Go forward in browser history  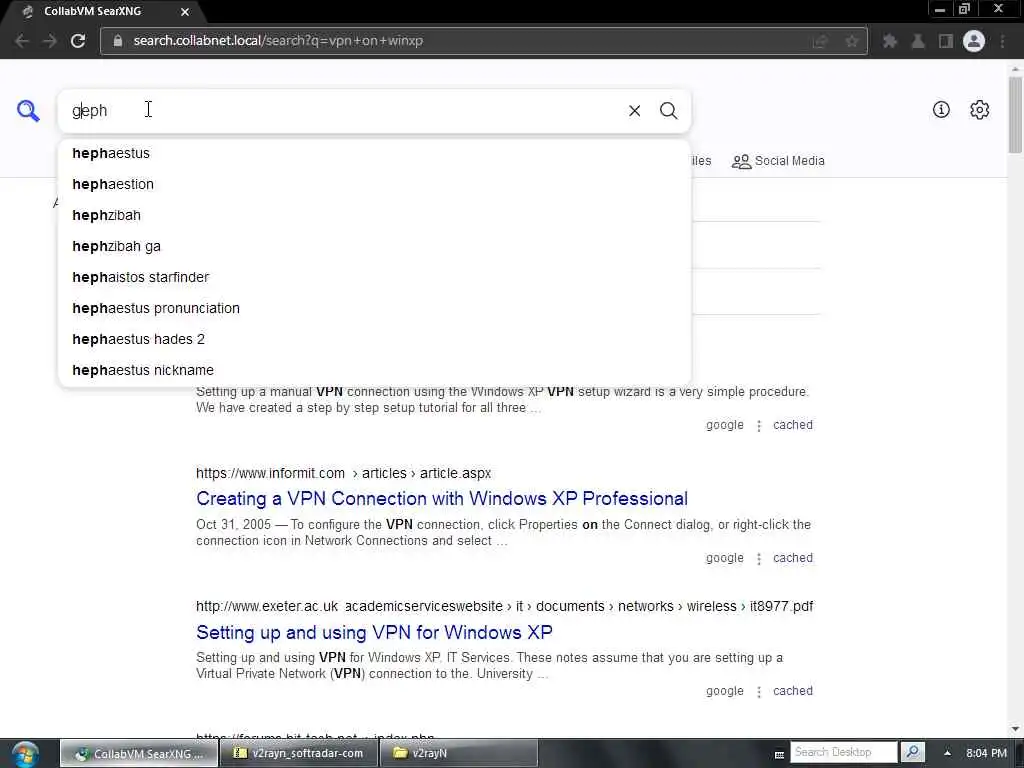50,40
